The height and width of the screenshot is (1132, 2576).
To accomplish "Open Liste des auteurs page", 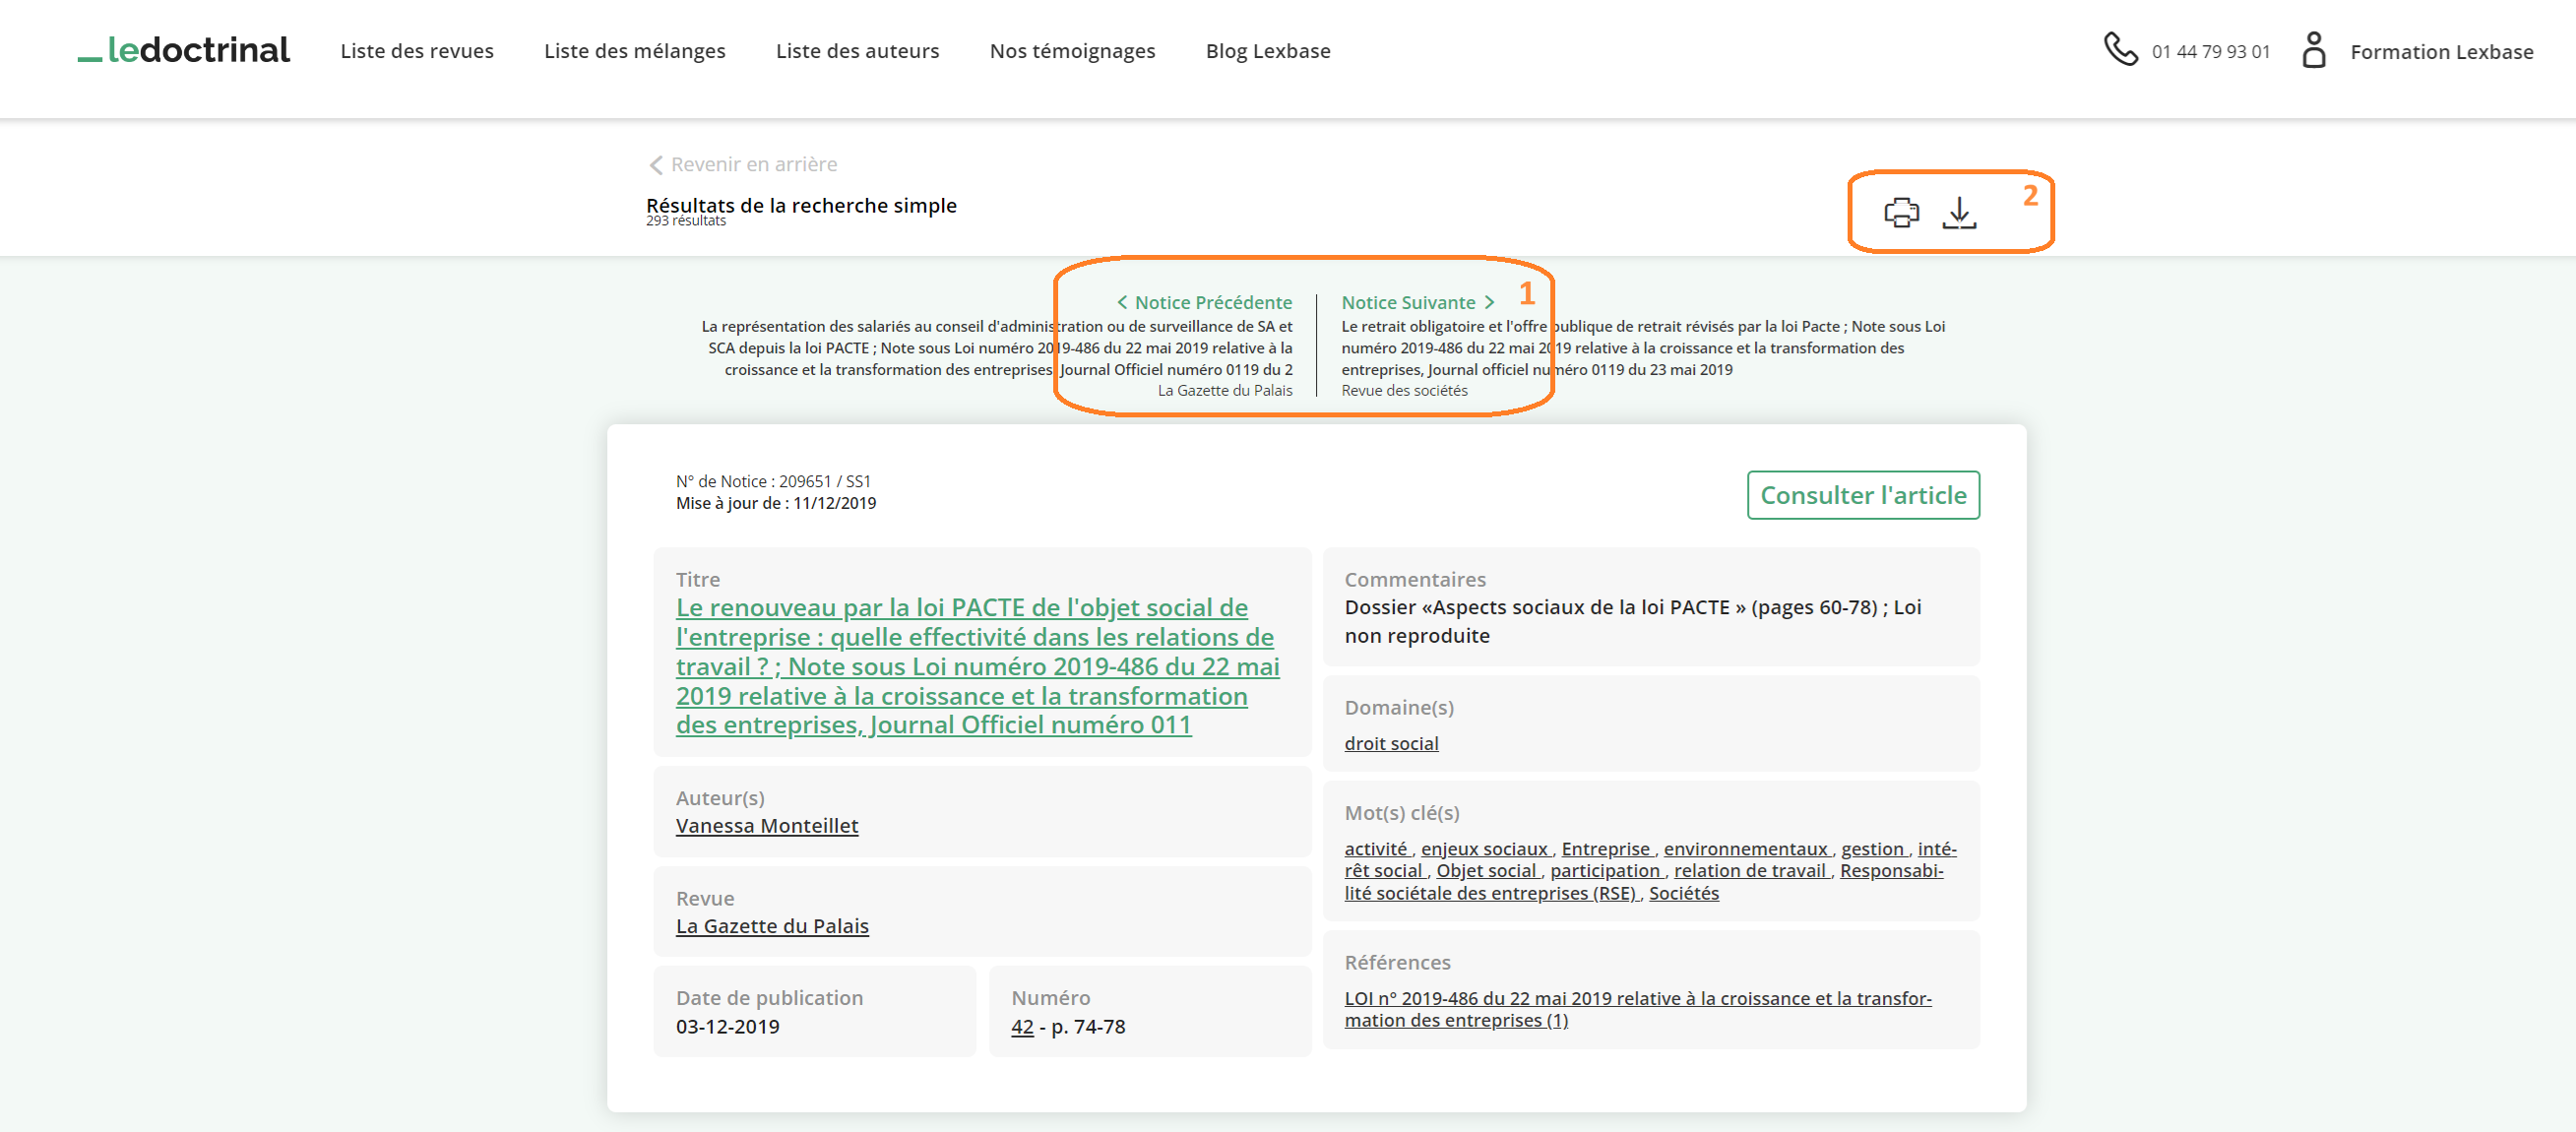I will pyautogui.click(x=857, y=51).
